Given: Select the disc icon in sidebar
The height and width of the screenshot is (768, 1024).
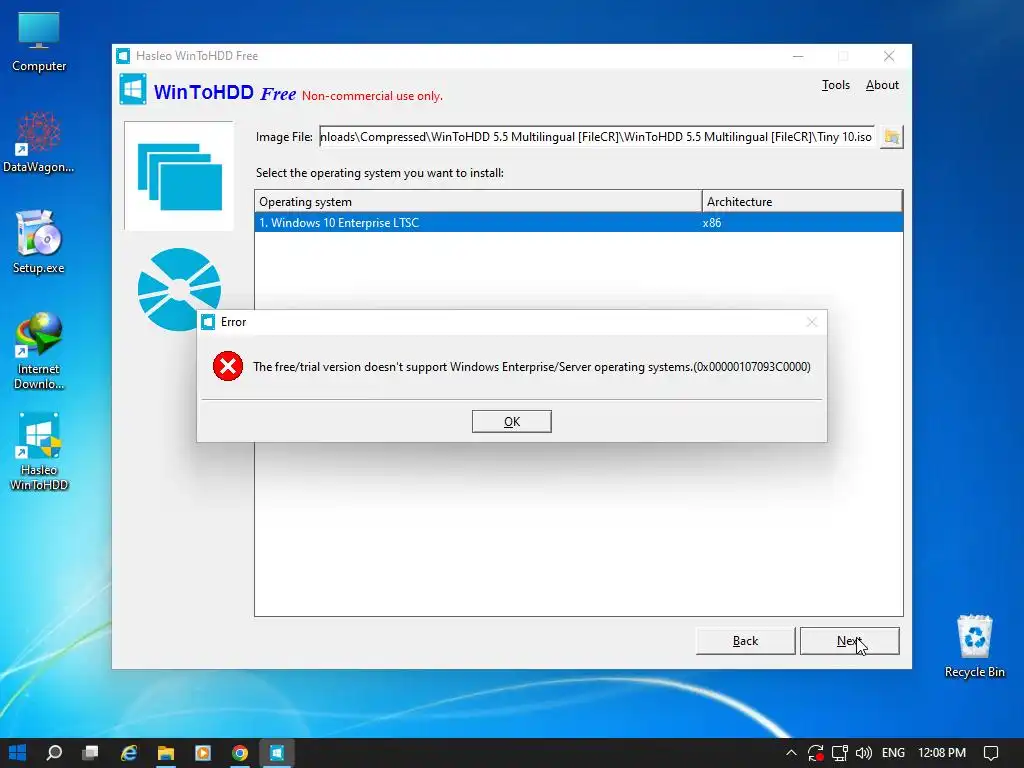Looking at the screenshot, I should [x=179, y=289].
